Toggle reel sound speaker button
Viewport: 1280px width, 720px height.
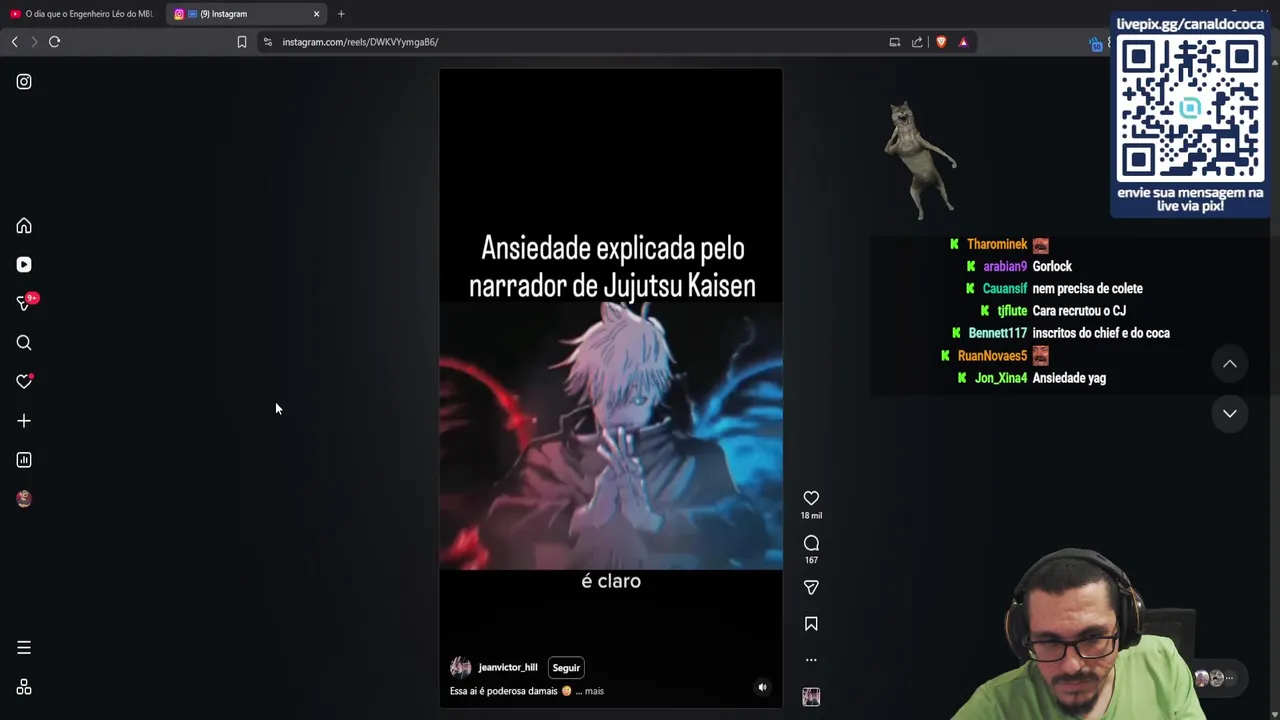pyautogui.click(x=762, y=687)
